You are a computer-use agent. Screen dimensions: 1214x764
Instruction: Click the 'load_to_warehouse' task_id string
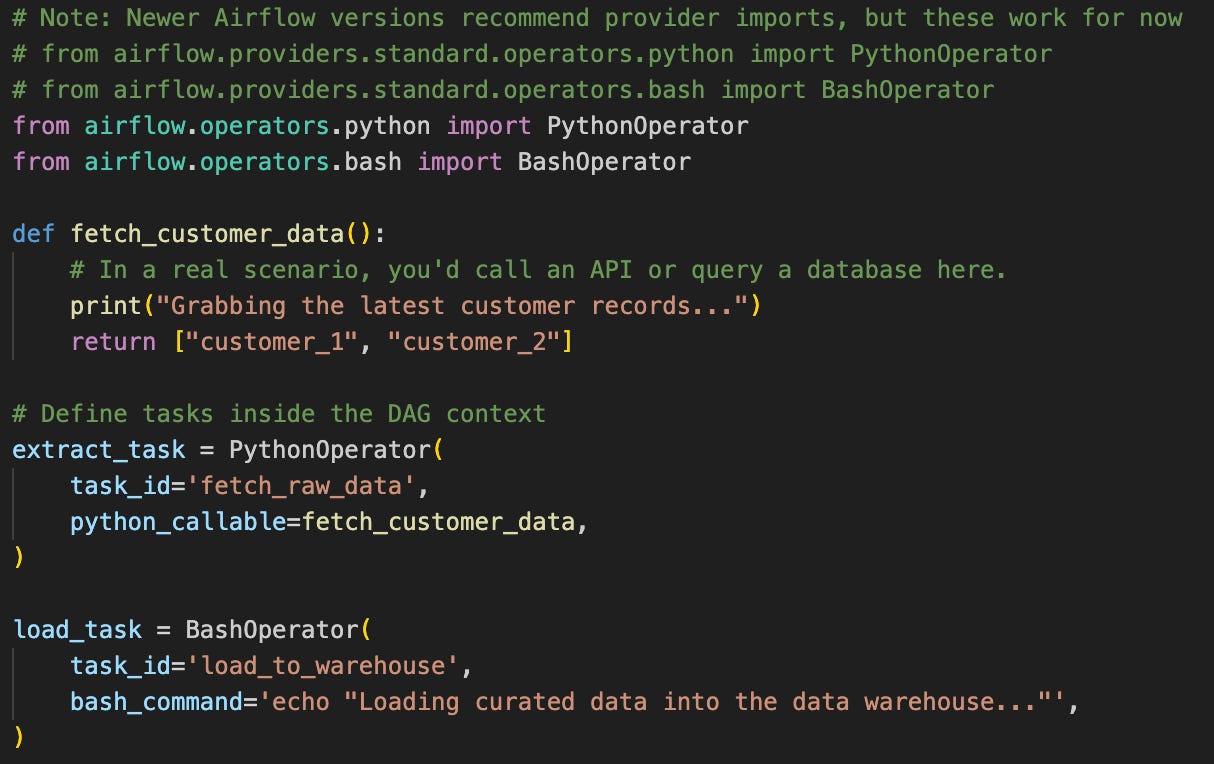[323, 666]
